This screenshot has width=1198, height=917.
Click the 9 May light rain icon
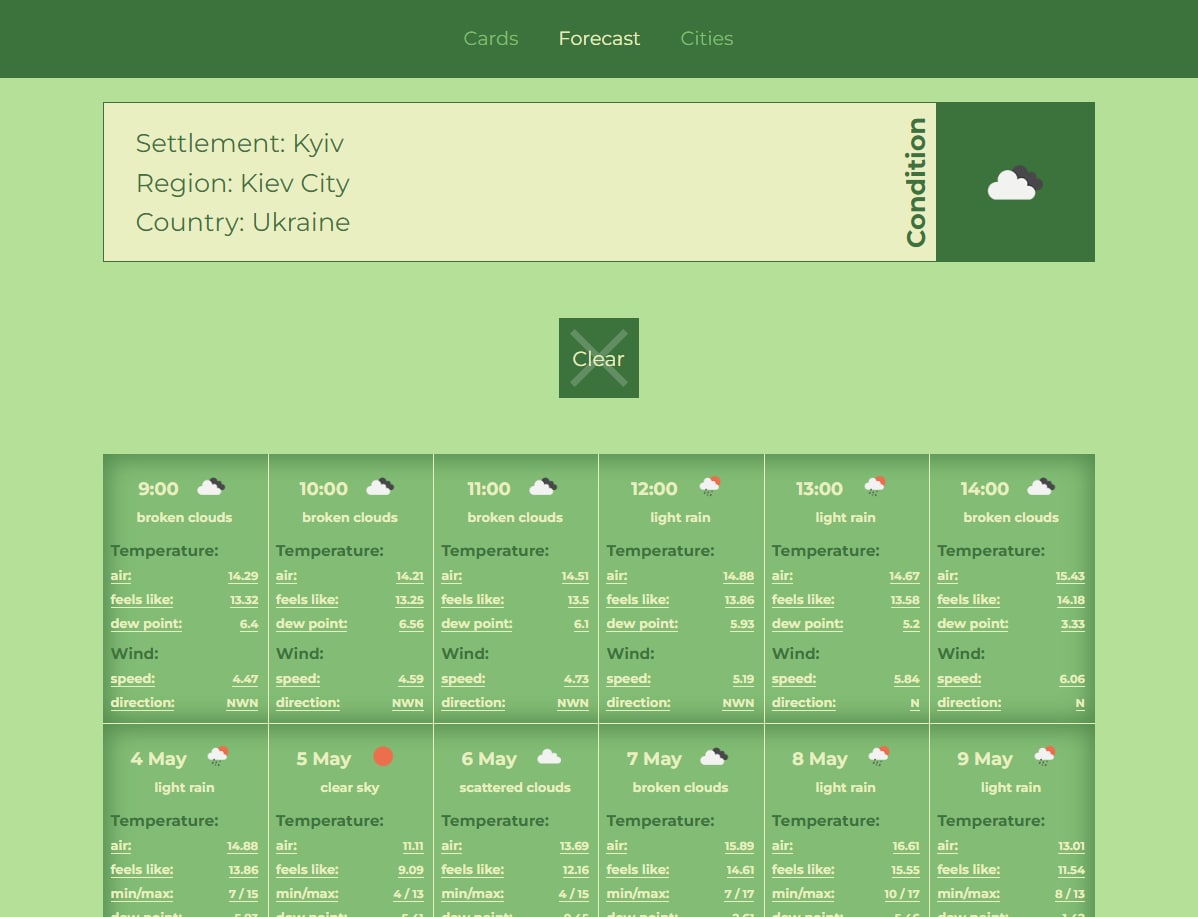pyautogui.click(x=1044, y=756)
